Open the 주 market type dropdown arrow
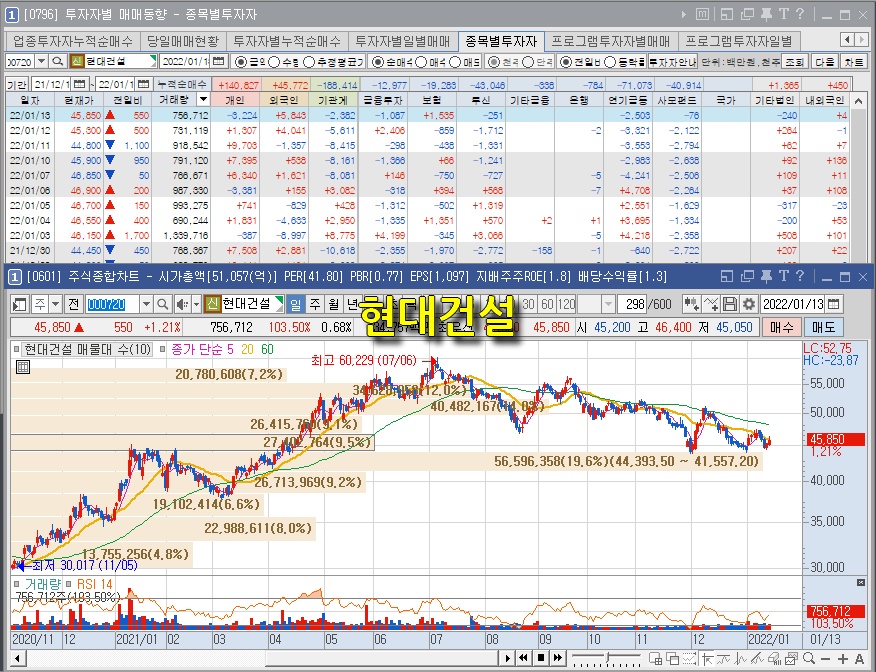The height and width of the screenshot is (672, 876). 55,304
